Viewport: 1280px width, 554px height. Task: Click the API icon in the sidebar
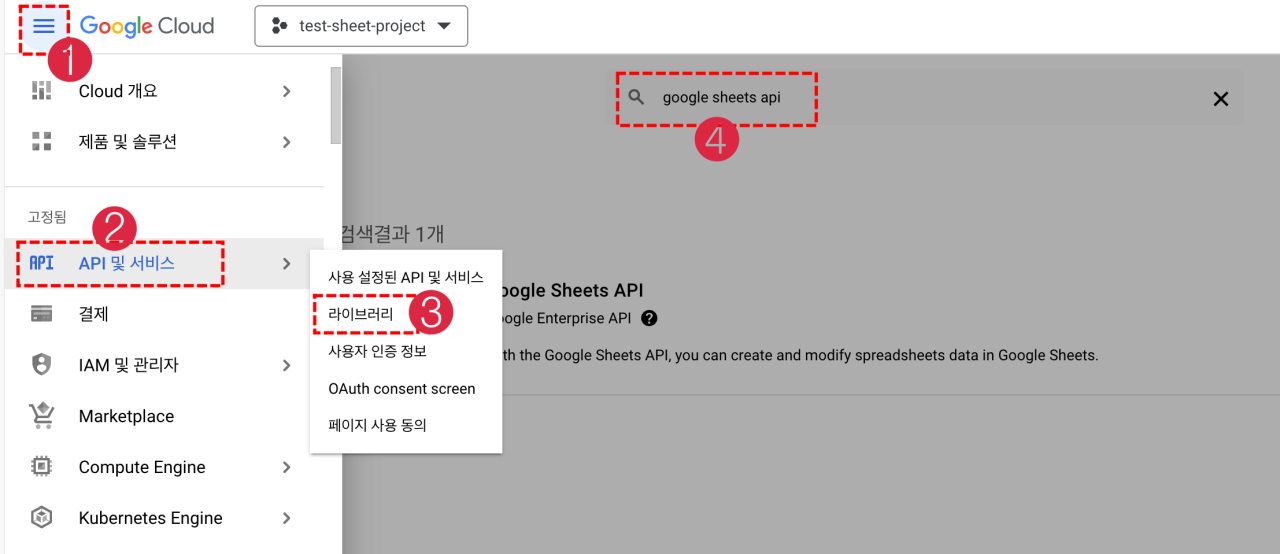click(x=41, y=263)
